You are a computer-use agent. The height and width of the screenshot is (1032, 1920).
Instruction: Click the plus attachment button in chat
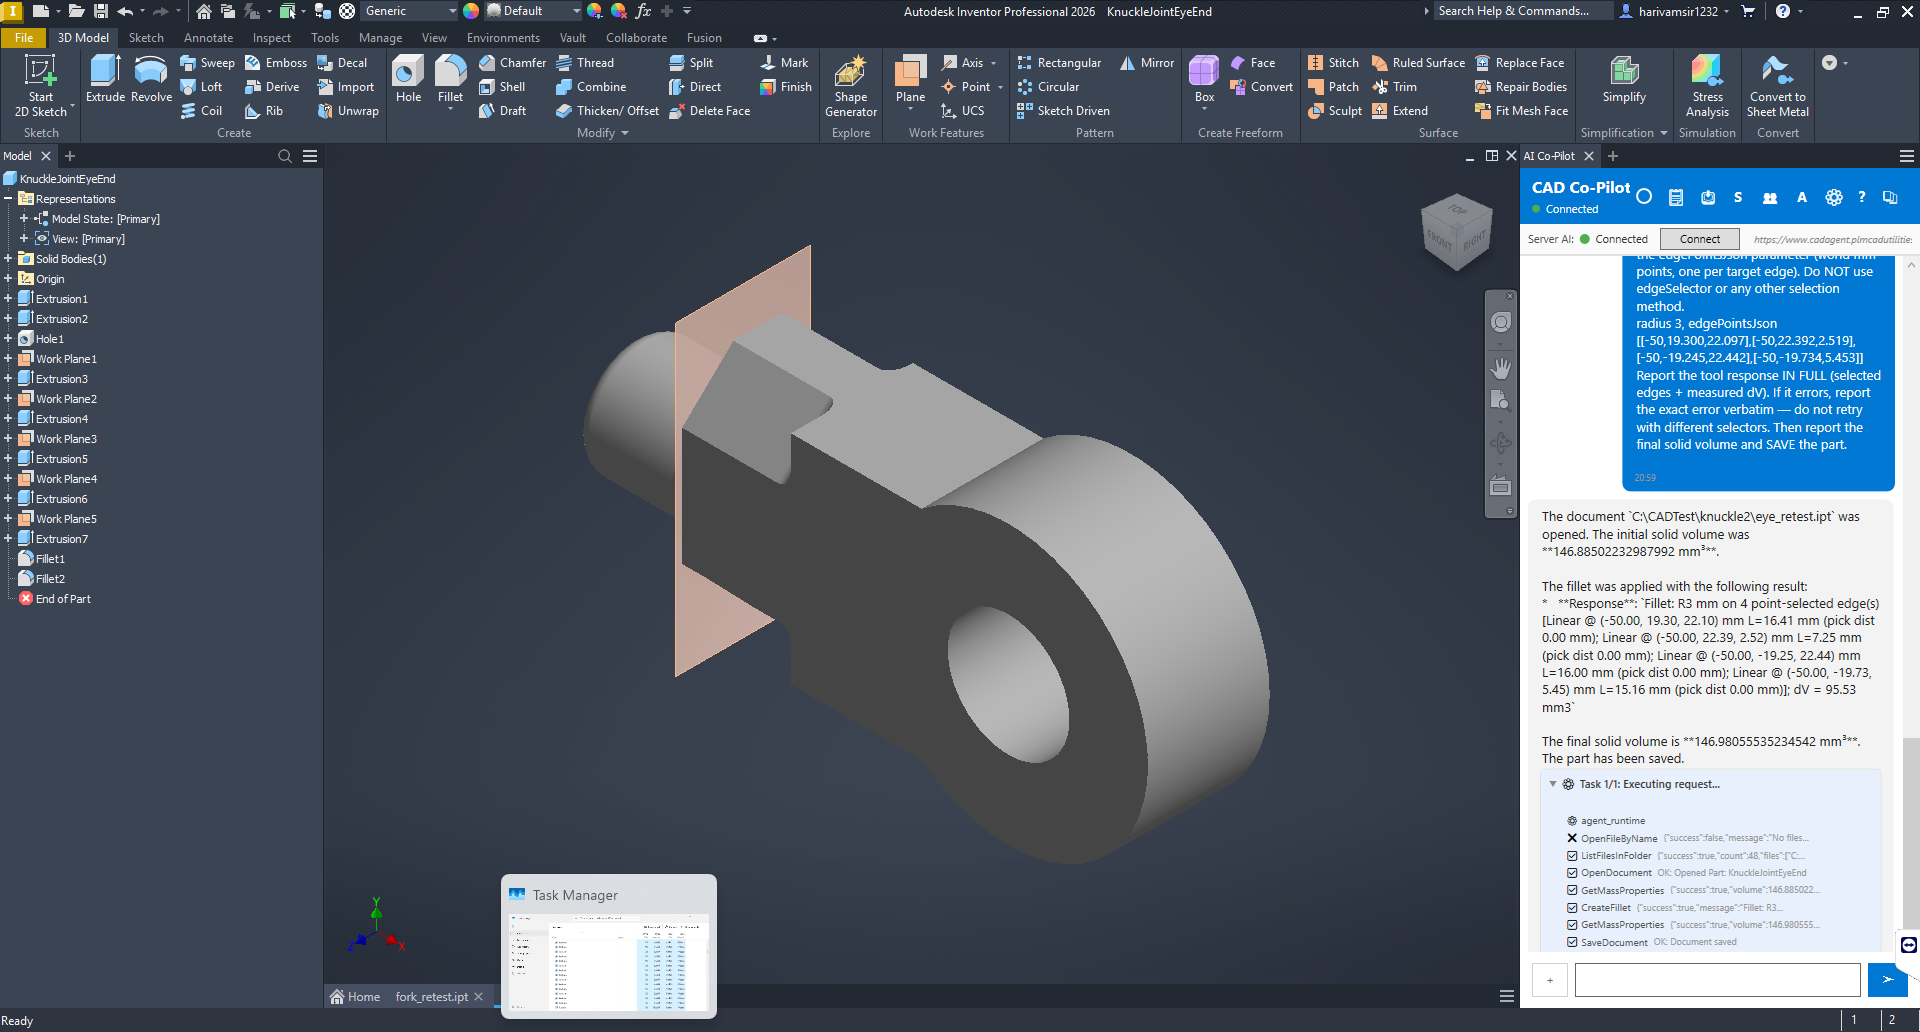1549,980
